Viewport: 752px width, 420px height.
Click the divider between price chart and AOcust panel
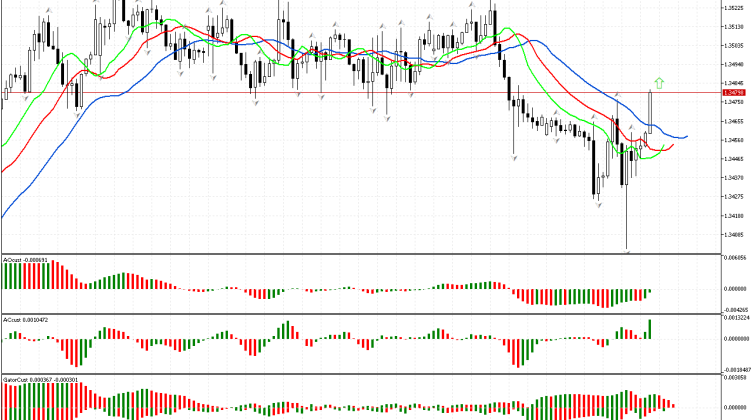pyautogui.click(x=360, y=253)
